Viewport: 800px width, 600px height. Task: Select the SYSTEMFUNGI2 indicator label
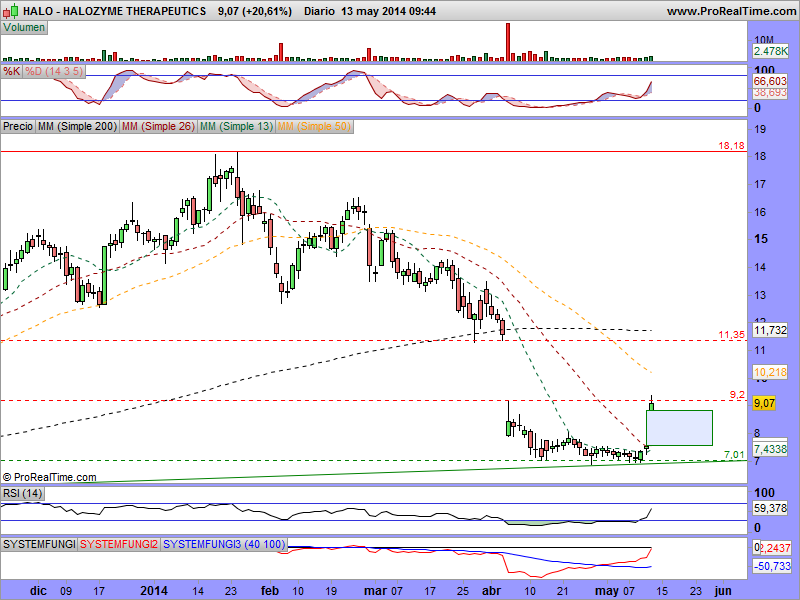tap(119, 544)
